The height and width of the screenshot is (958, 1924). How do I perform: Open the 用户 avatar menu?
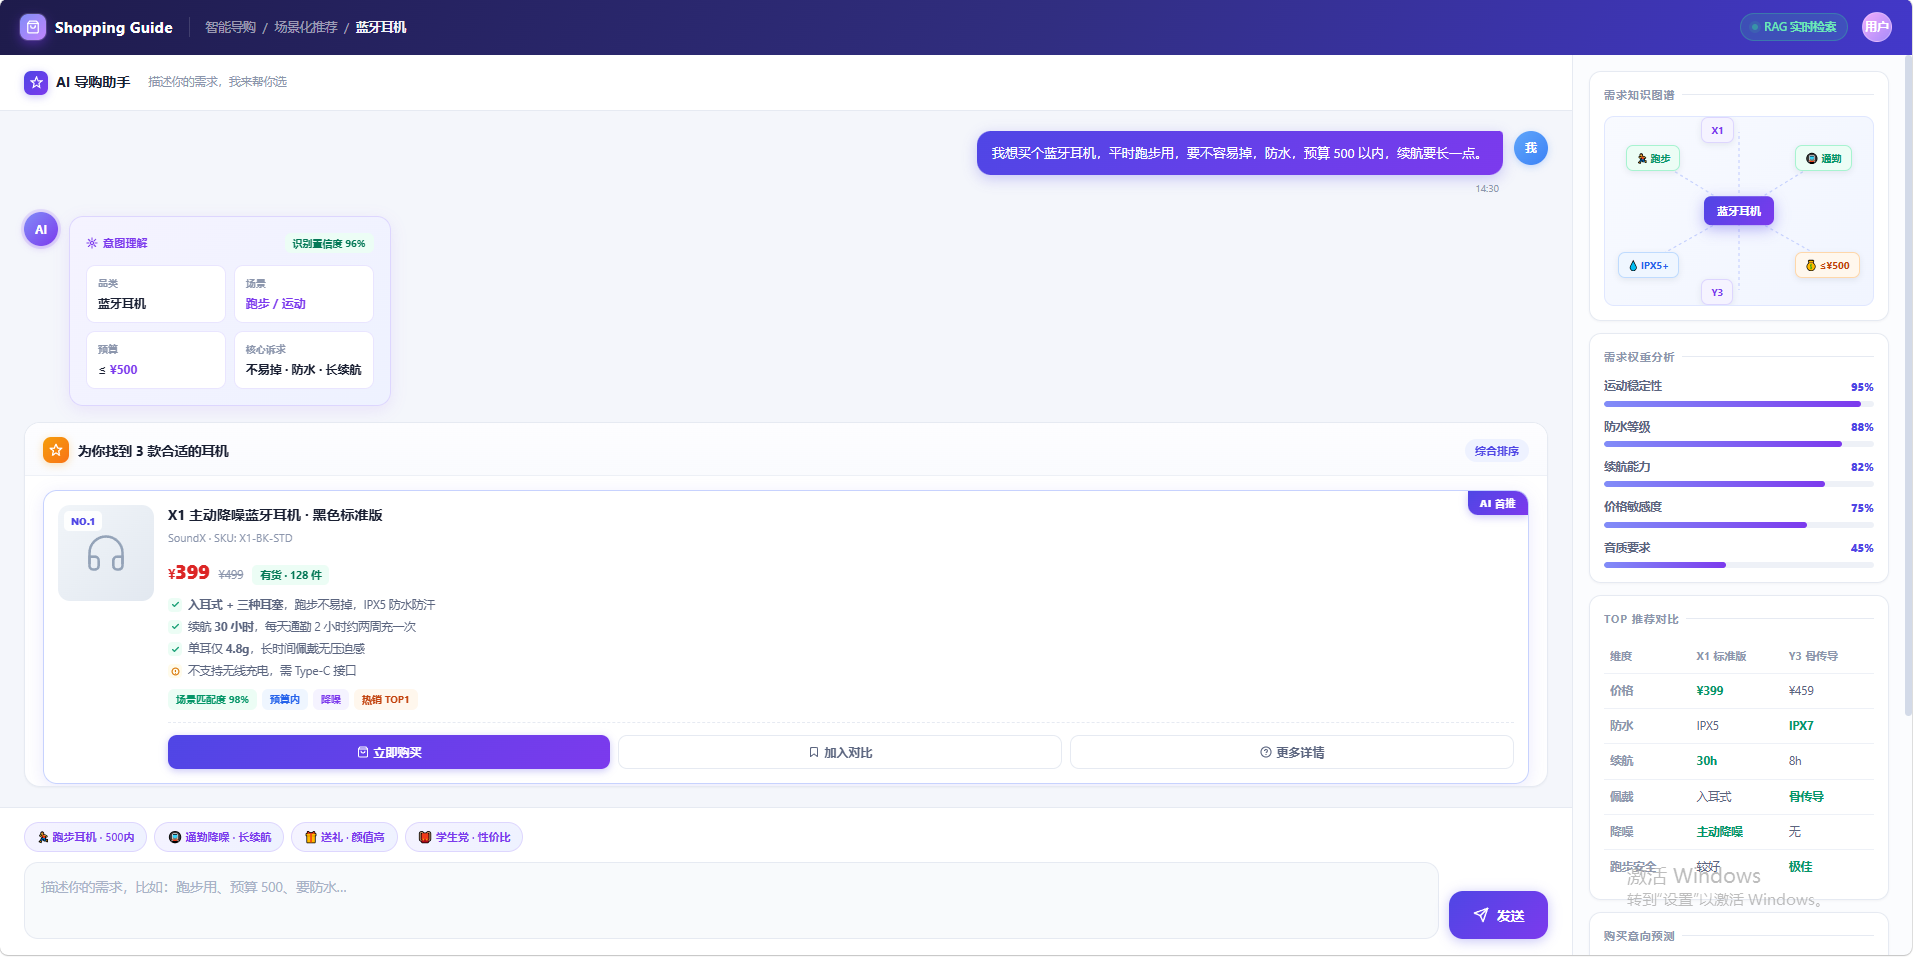tap(1876, 27)
